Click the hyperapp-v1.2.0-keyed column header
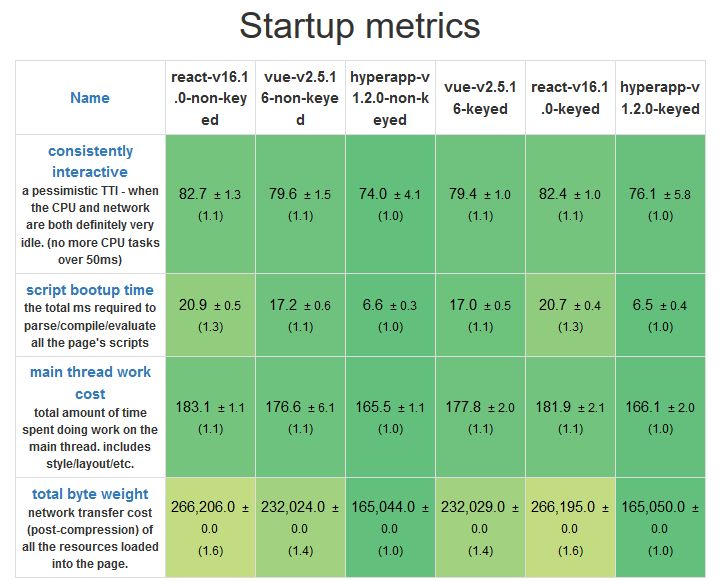The image size is (724, 581). coord(659,98)
